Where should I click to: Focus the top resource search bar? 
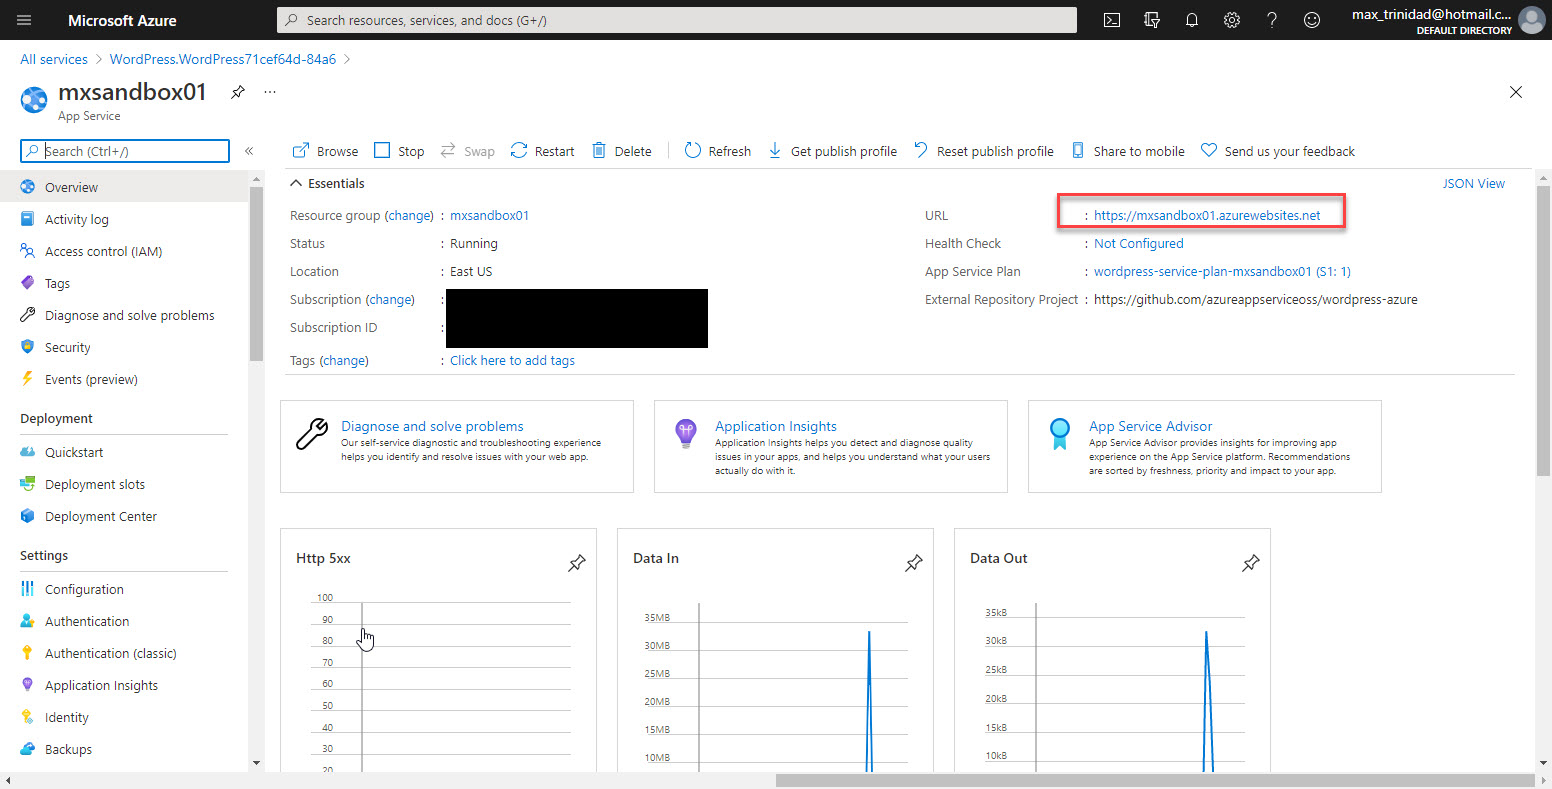tap(676, 20)
